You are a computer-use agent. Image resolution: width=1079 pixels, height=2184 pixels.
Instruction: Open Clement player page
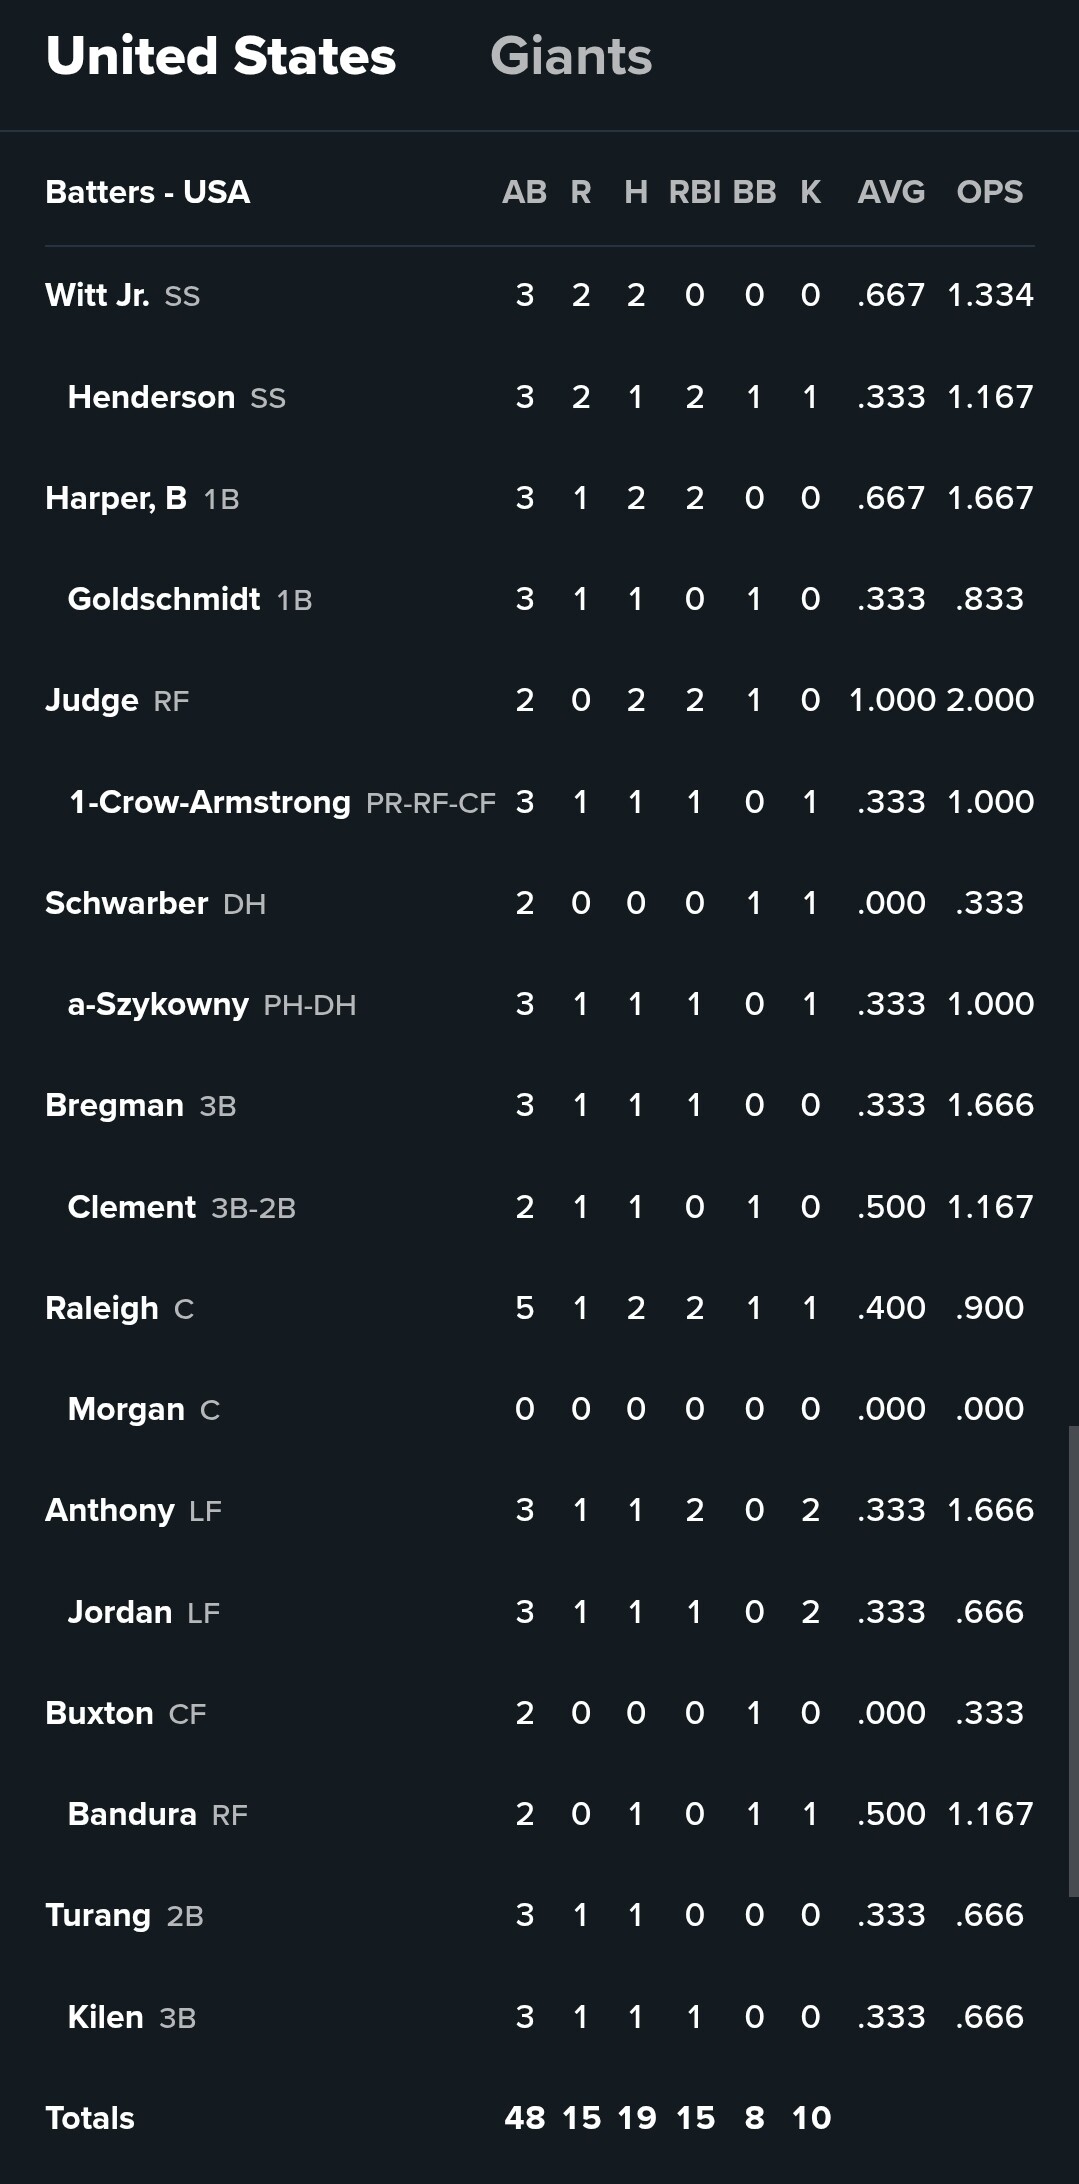click(x=132, y=1207)
